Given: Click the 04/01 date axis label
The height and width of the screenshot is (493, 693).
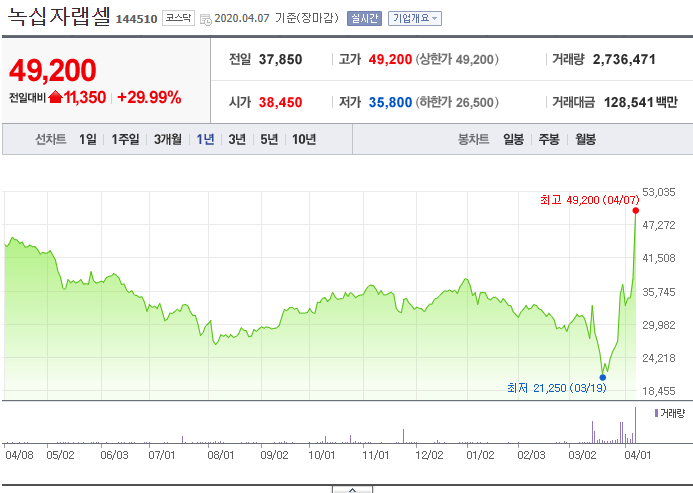Looking at the screenshot, I should 637,455.
